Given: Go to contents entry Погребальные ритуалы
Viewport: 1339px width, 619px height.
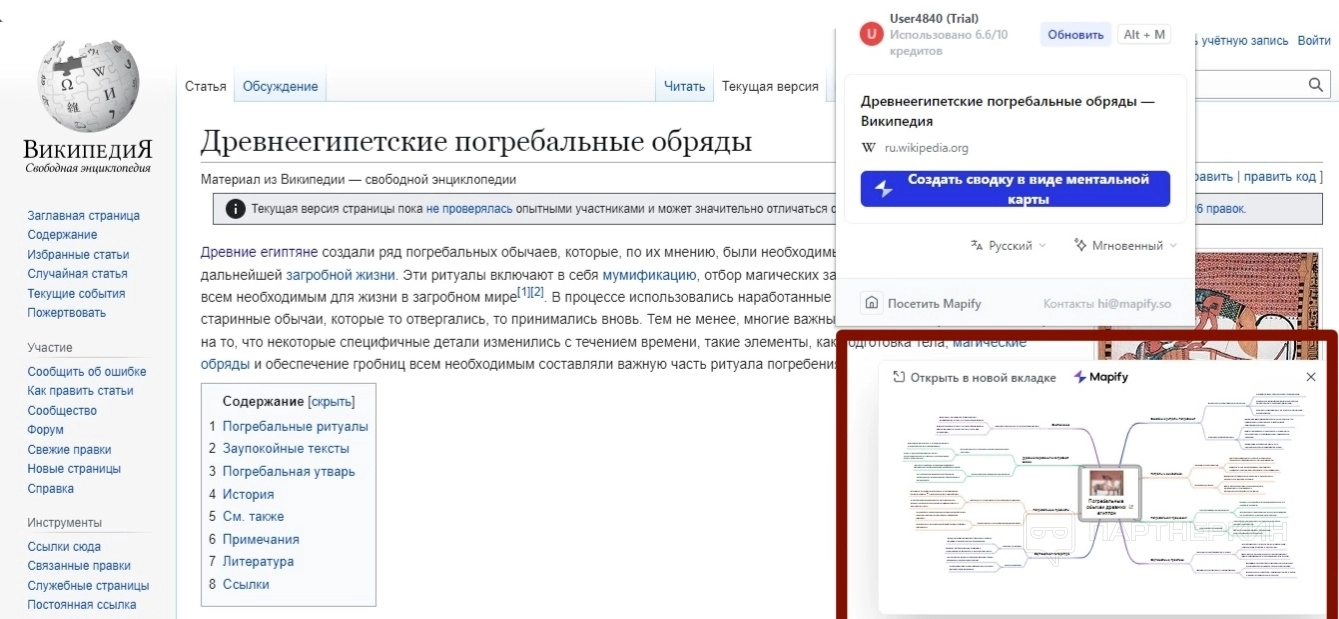Looking at the screenshot, I should coord(295,426).
